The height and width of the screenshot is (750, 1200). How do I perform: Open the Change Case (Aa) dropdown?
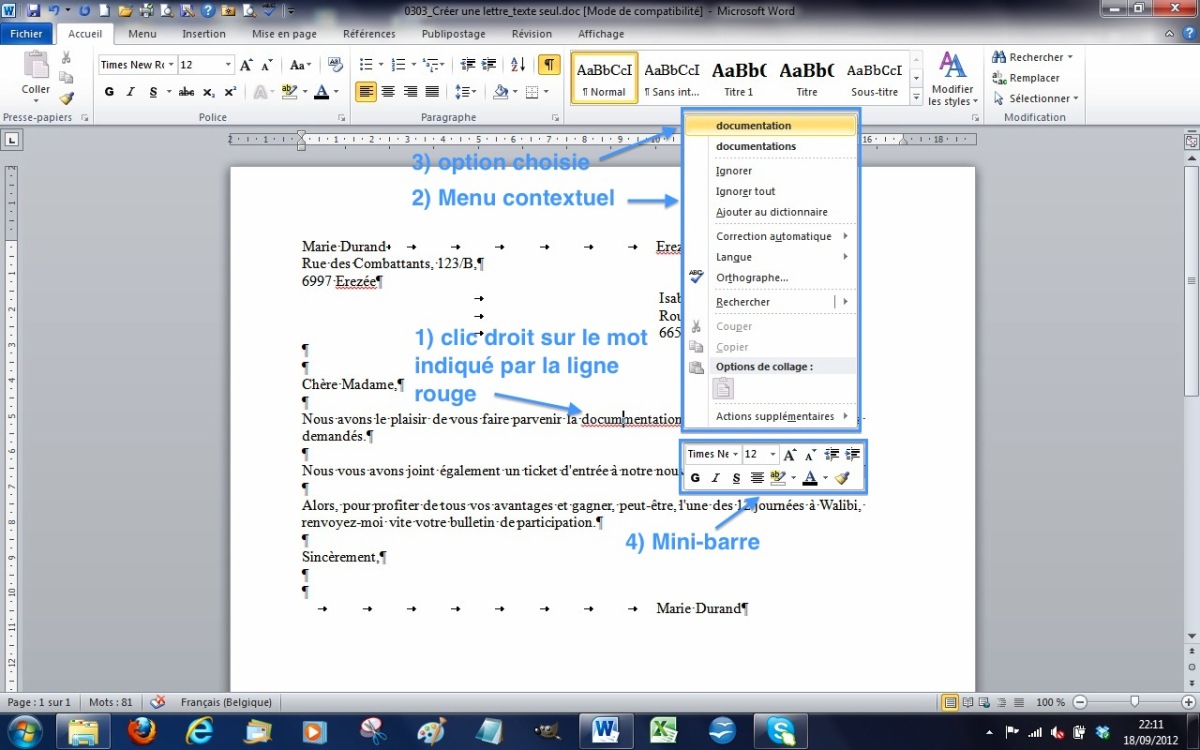click(x=300, y=65)
